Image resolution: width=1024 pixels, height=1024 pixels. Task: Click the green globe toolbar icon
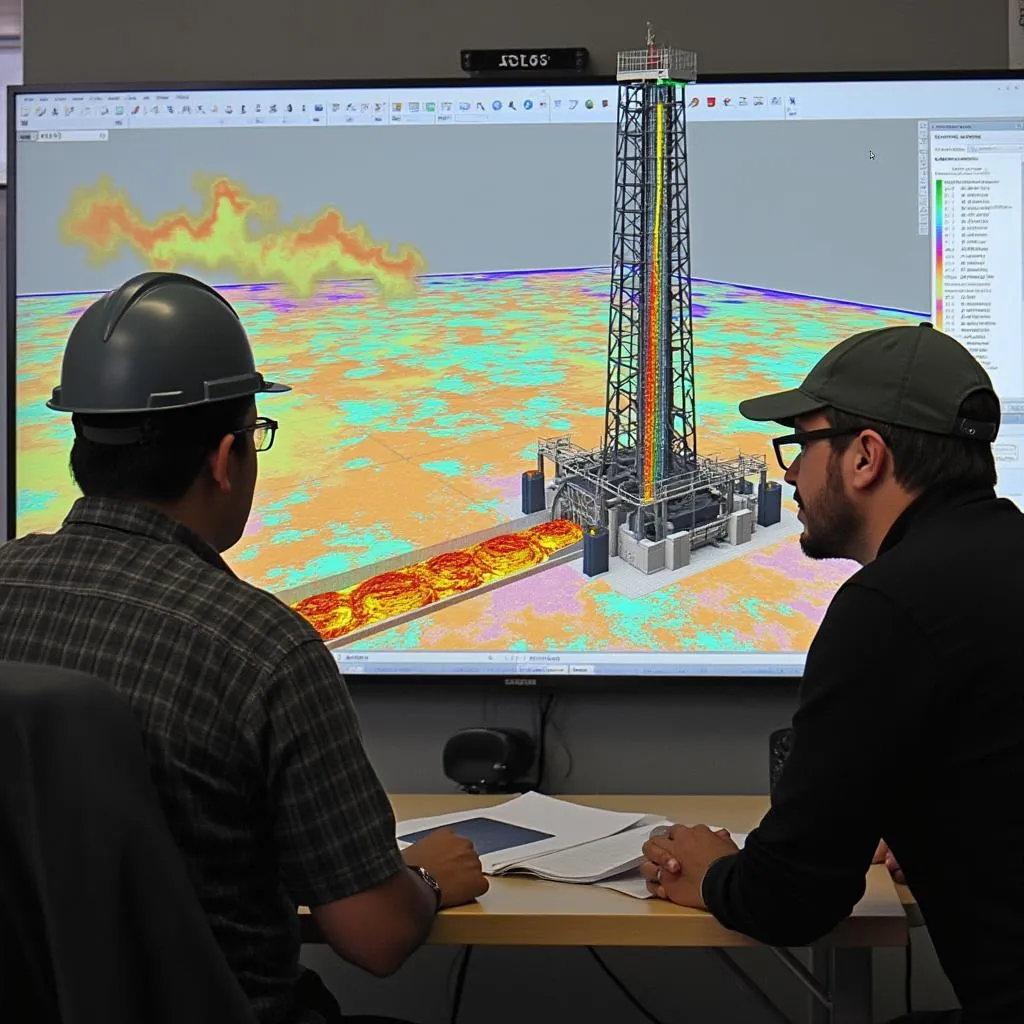click(x=589, y=104)
